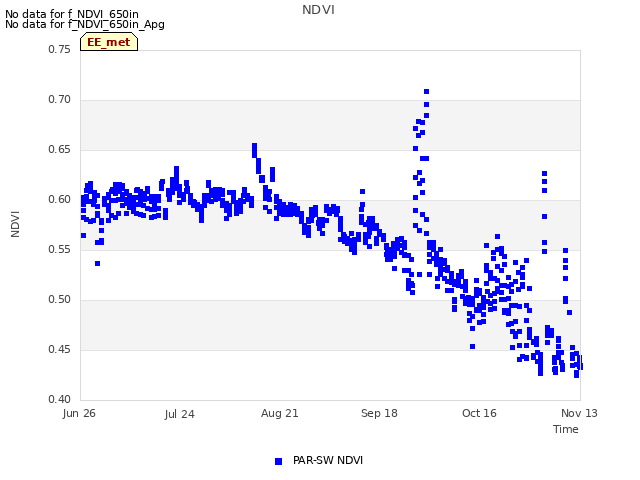Click the Jun 26 x-axis tick label

pyautogui.click(x=79, y=413)
